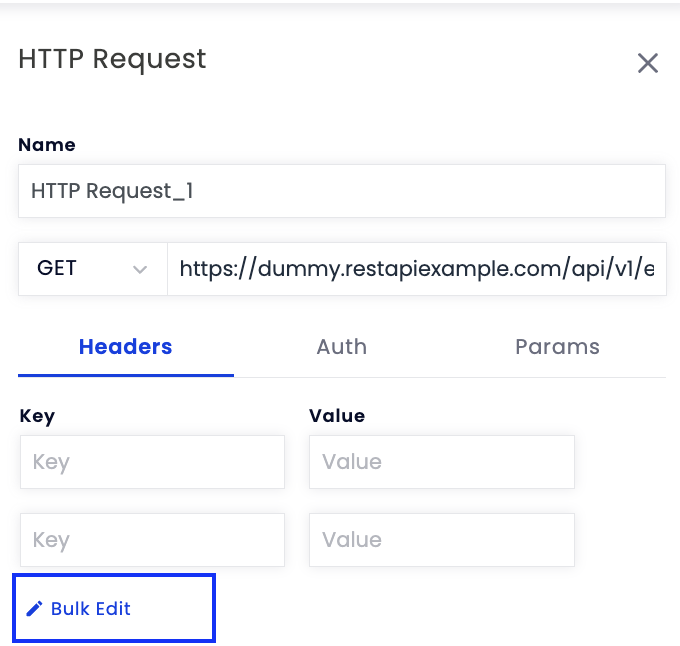Viewport: 680px width, 646px height.
Task: Focus the first header Value field
Action: 442,462
